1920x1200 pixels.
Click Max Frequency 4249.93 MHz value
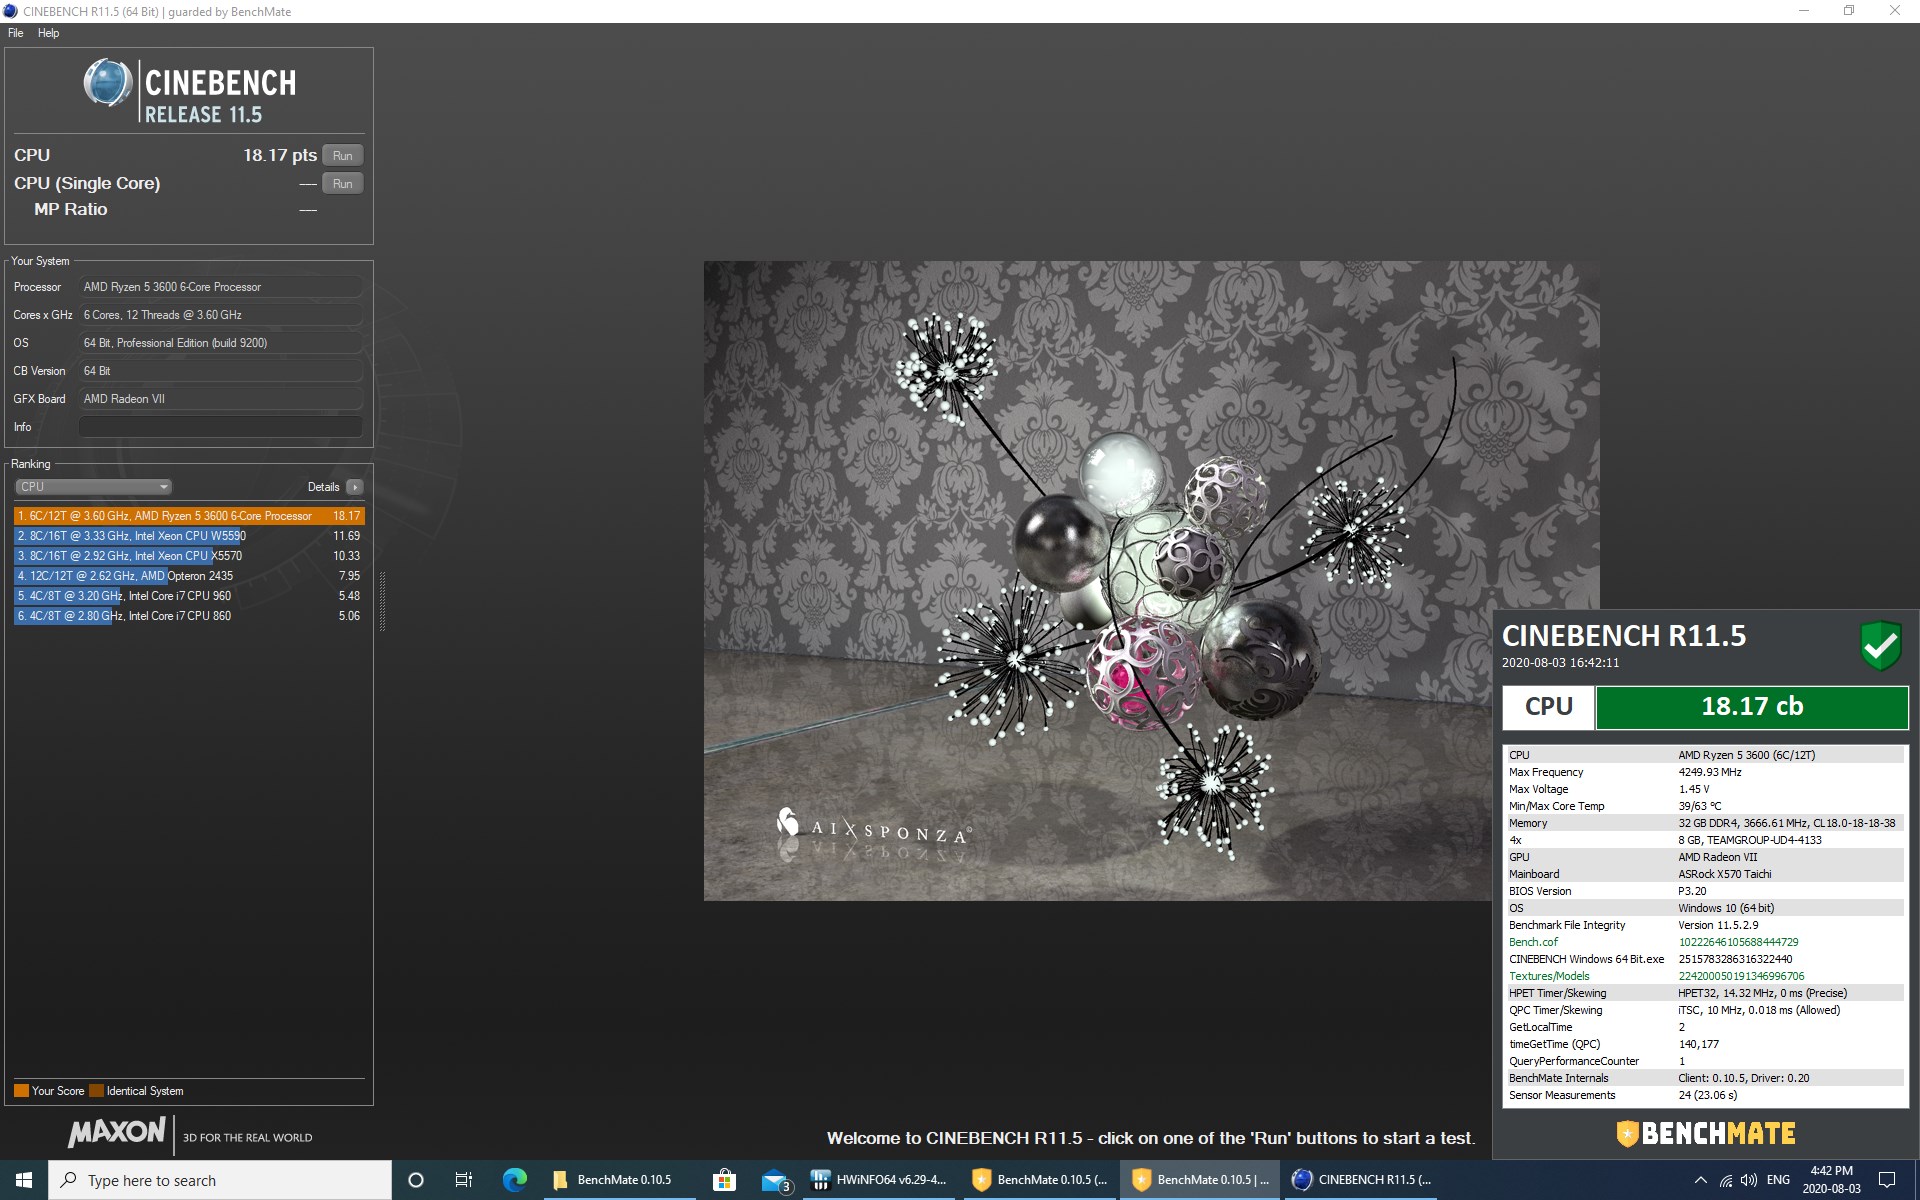(x=1709, y=772)
